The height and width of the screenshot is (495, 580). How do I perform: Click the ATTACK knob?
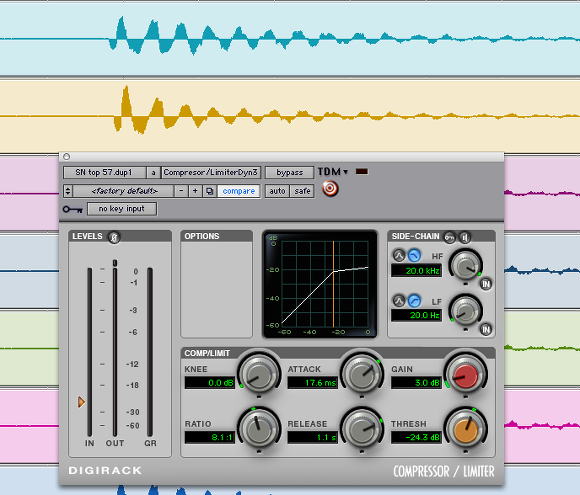[362, 374]
